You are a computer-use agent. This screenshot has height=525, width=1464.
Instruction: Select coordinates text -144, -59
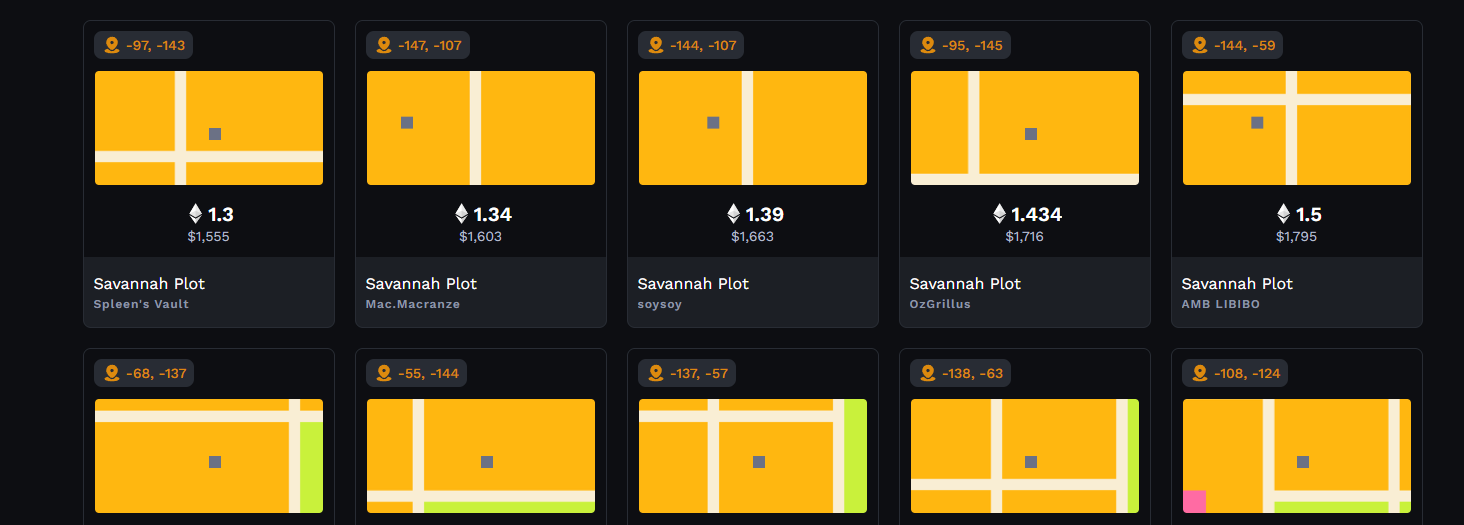[x=1243, y=45]
